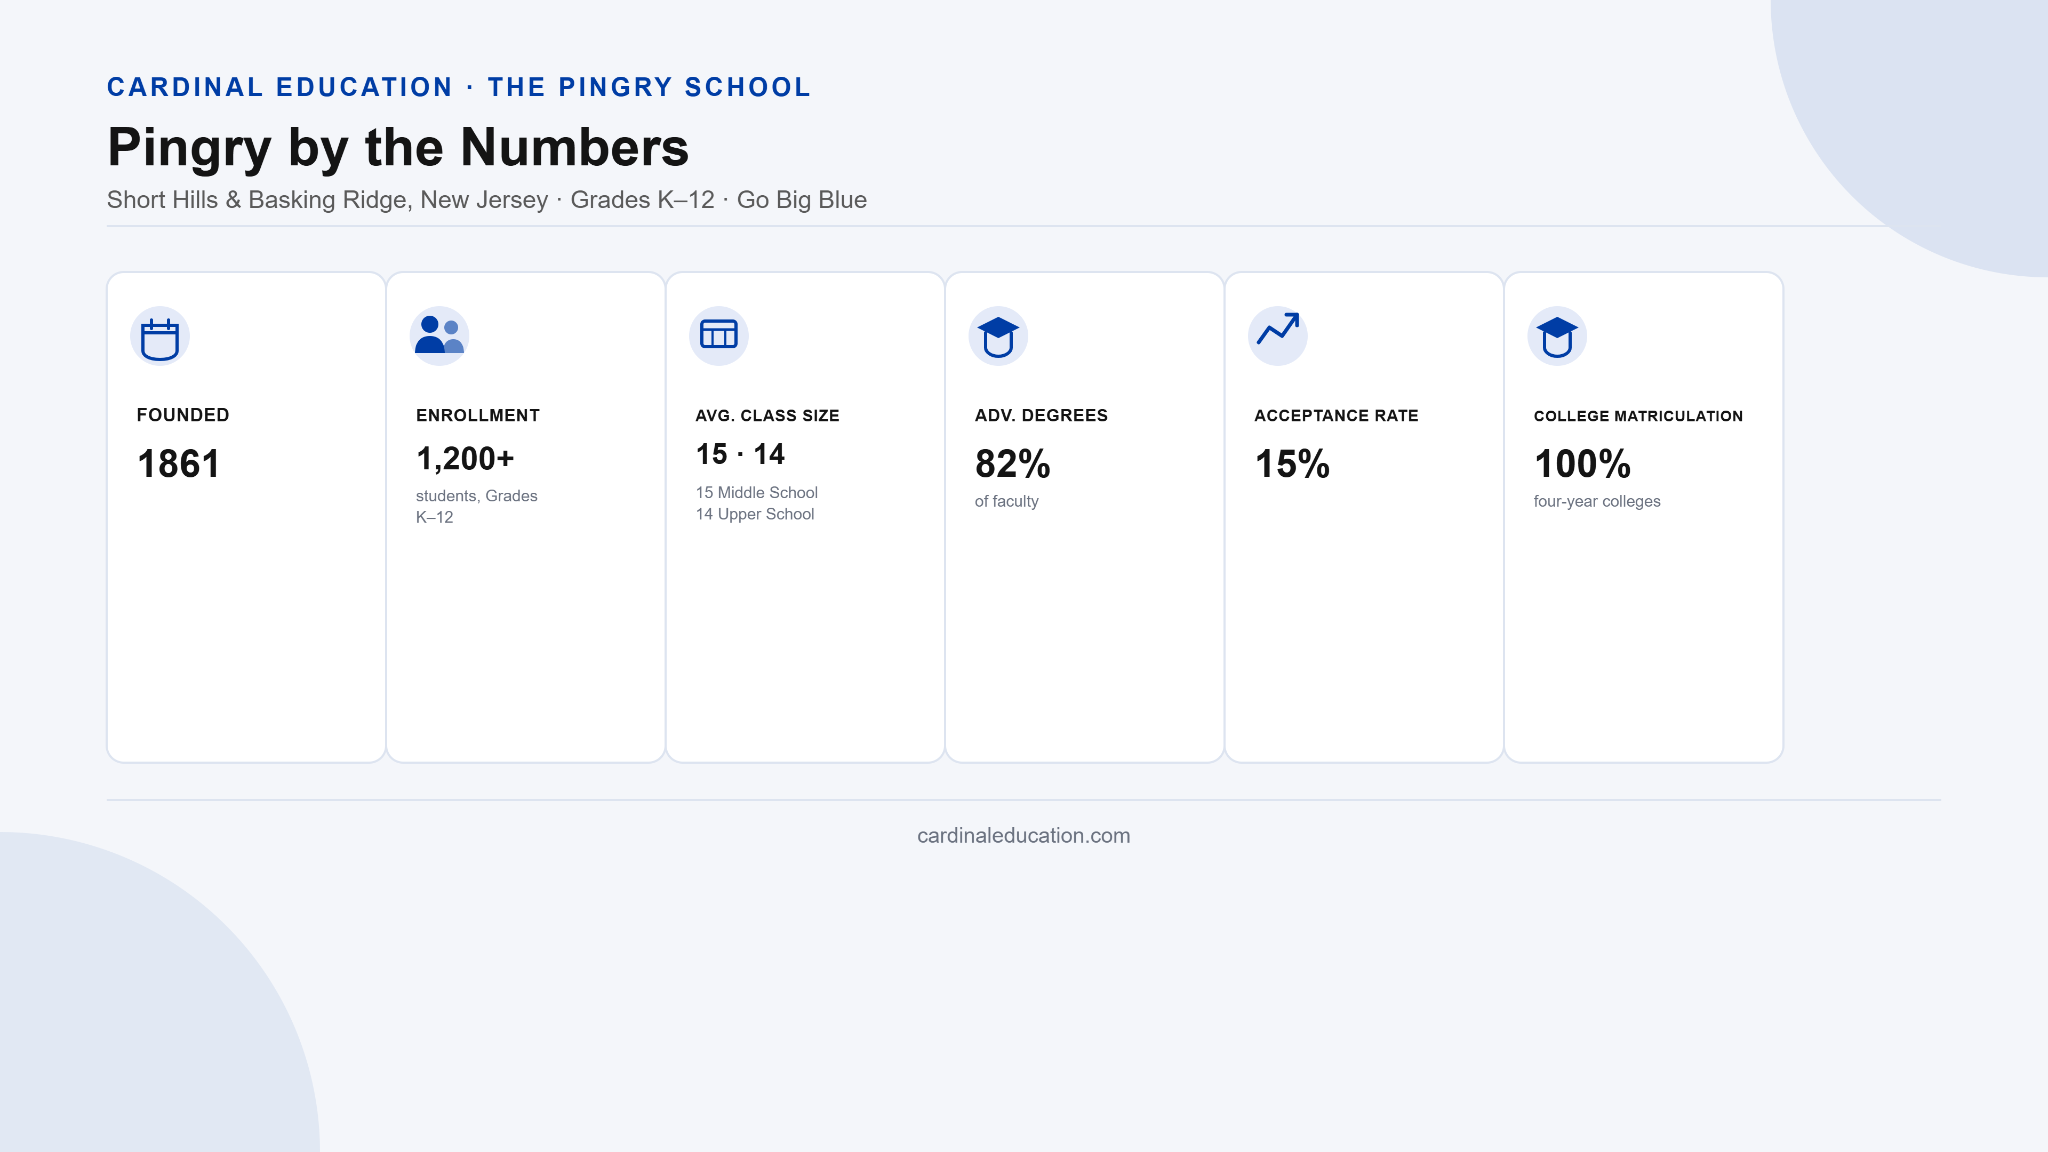Select the 'Pingry by the Numbers' title

click(x=398, y=148)
